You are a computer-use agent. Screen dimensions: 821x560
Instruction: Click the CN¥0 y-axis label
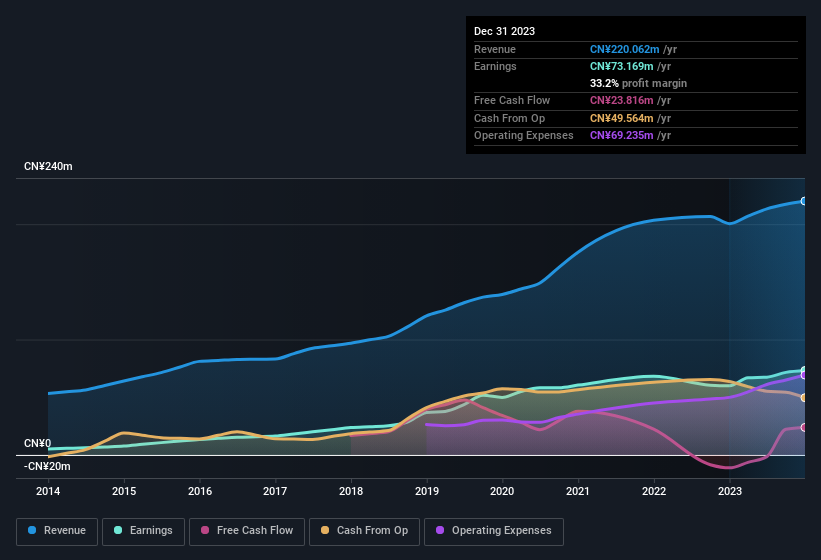click(38, 443)
